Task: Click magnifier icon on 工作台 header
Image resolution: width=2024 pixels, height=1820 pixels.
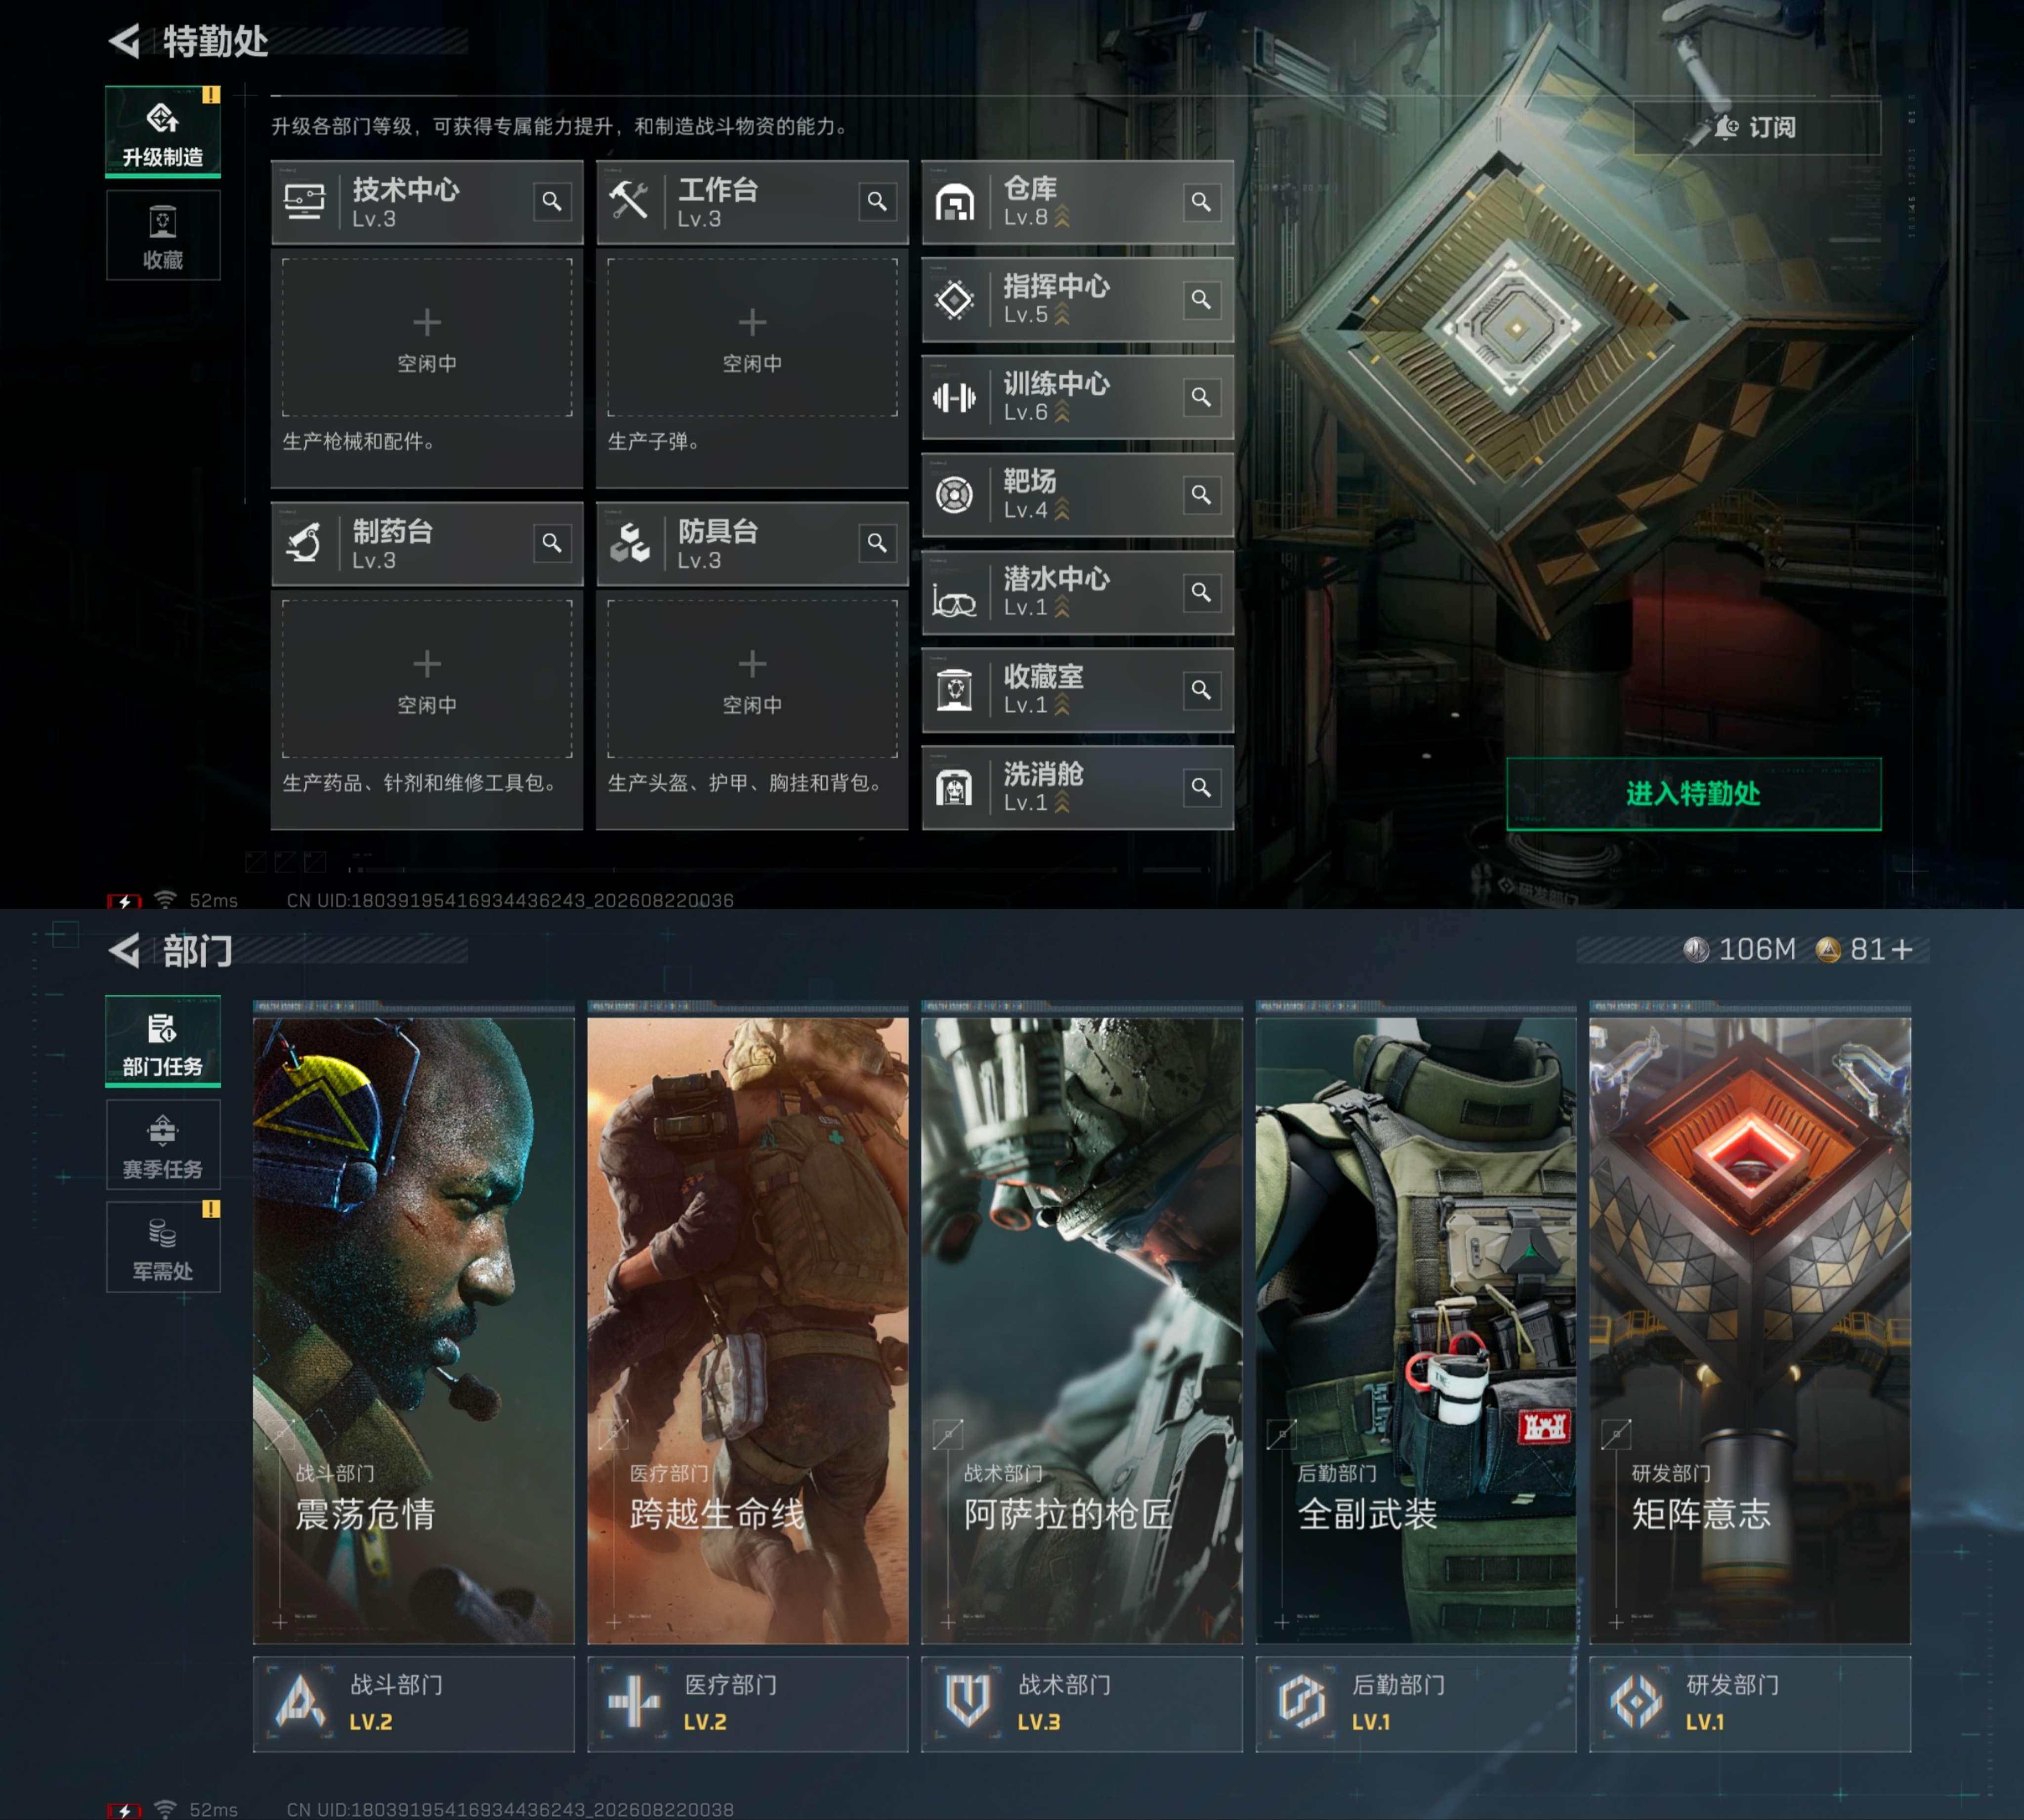Action: [x=877, y=202]
